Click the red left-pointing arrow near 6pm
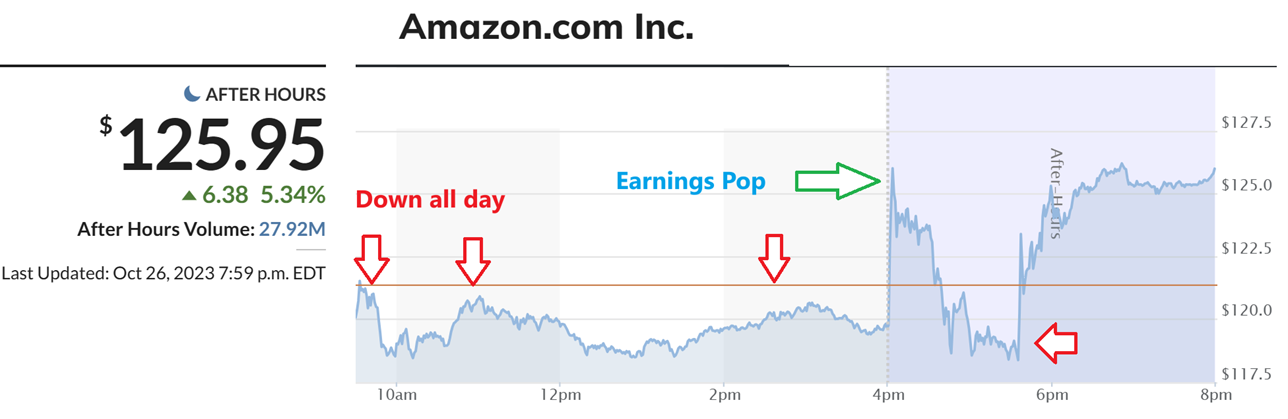1288x419 pixels. [x=1056, y=344]
